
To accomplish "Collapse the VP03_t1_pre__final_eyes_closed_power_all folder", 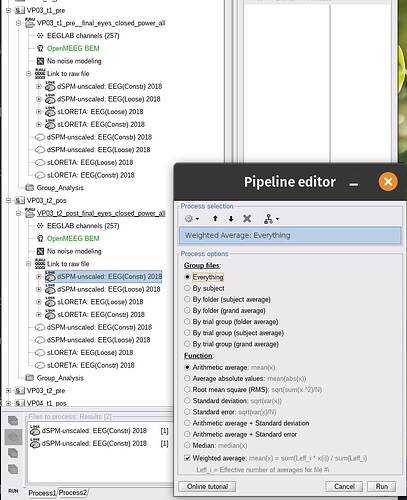I will 18,23.
